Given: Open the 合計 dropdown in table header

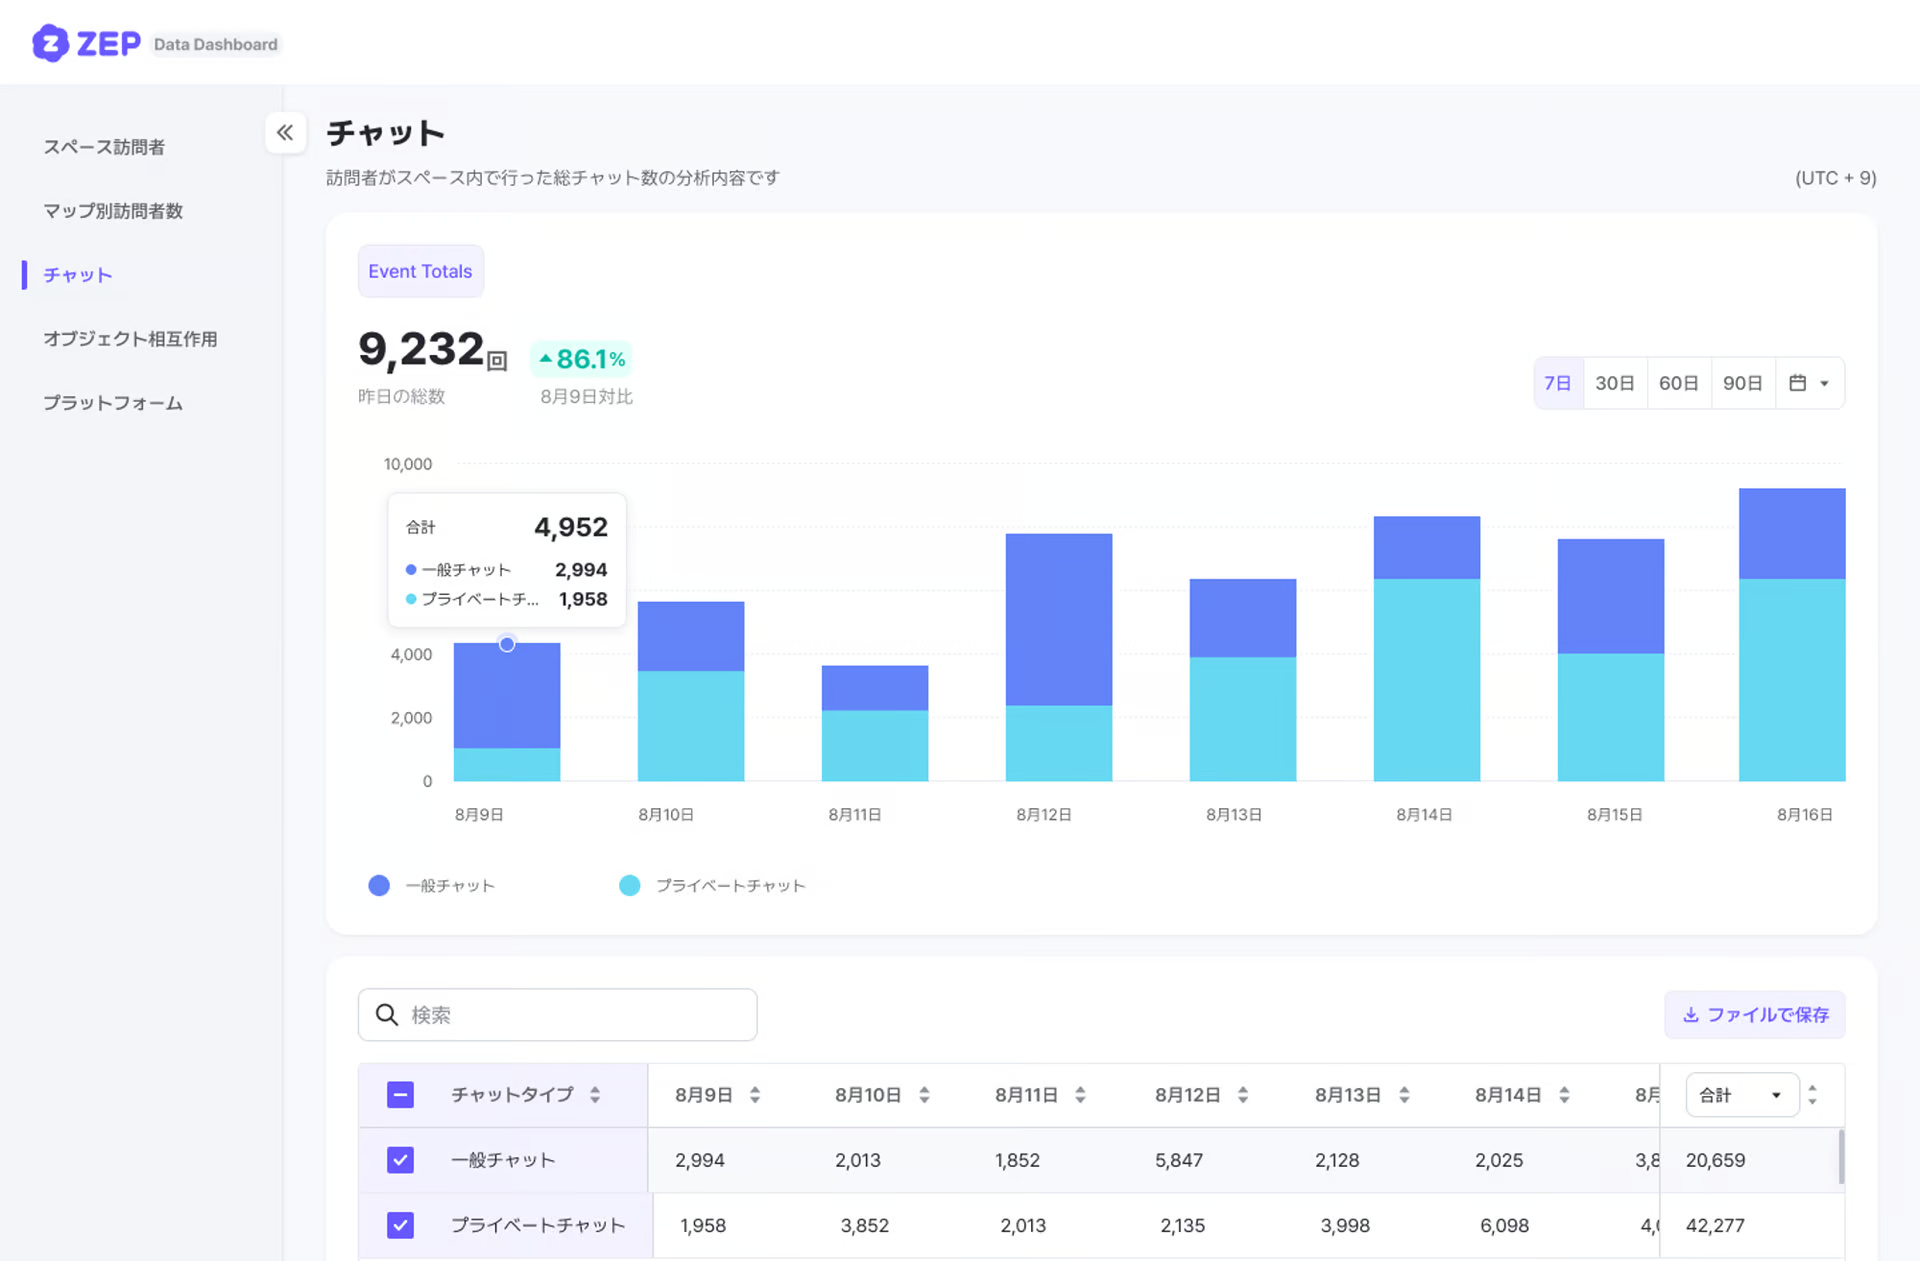Looking at the screenshot, I should tap(1741, 1095).
